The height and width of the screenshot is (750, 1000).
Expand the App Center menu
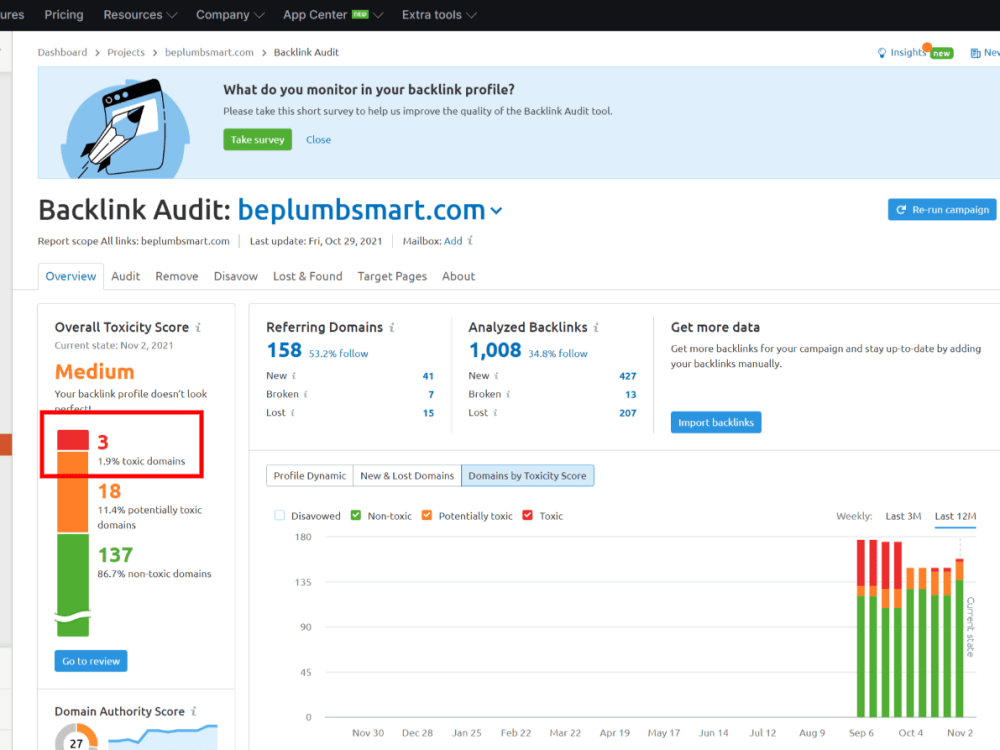pos(332,15)
